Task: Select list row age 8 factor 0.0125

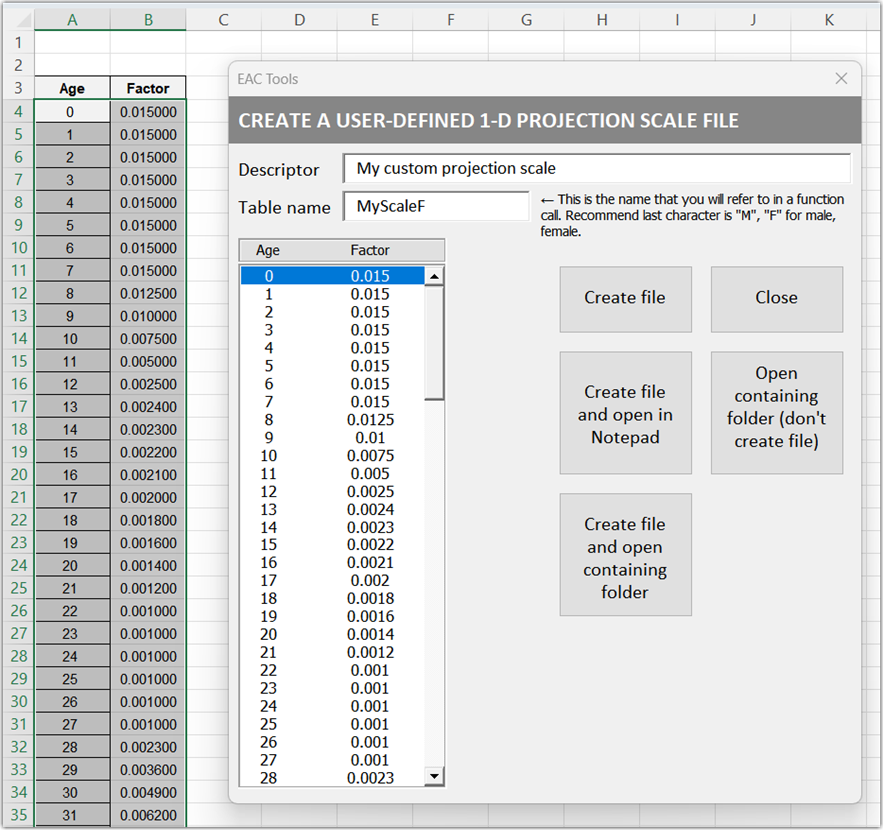Action: click(x=332, y=419)
